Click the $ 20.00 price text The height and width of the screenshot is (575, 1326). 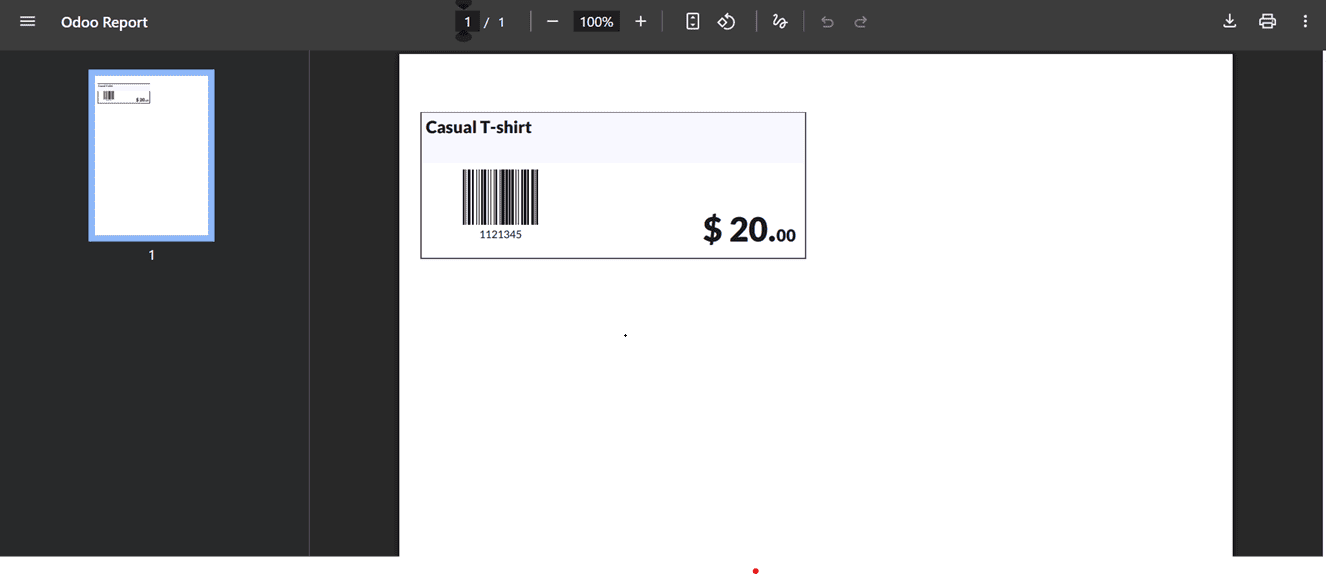click(x=749, y=230)
